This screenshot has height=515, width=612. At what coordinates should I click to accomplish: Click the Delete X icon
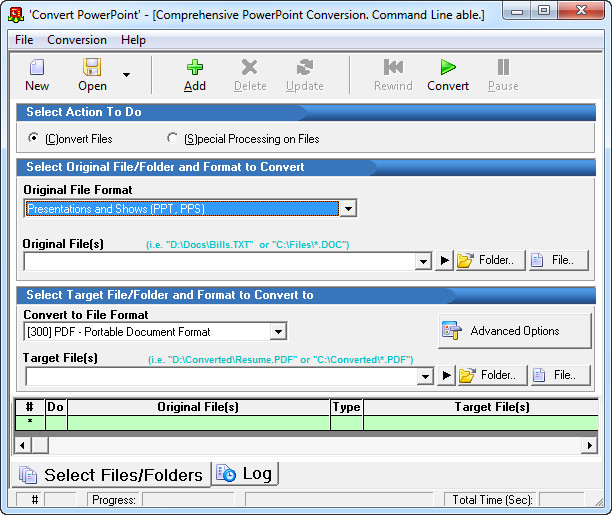click(249, 67)
